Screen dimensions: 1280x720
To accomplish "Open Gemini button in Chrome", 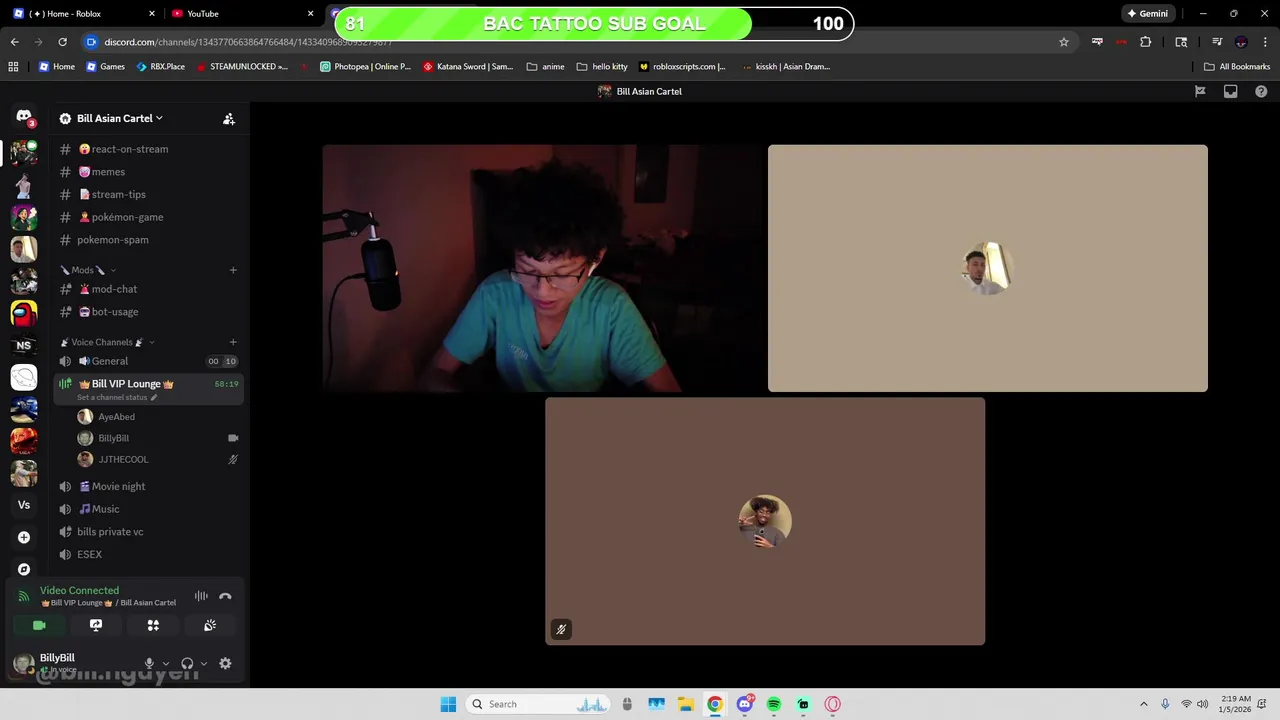I will (x=1148, y=14).
